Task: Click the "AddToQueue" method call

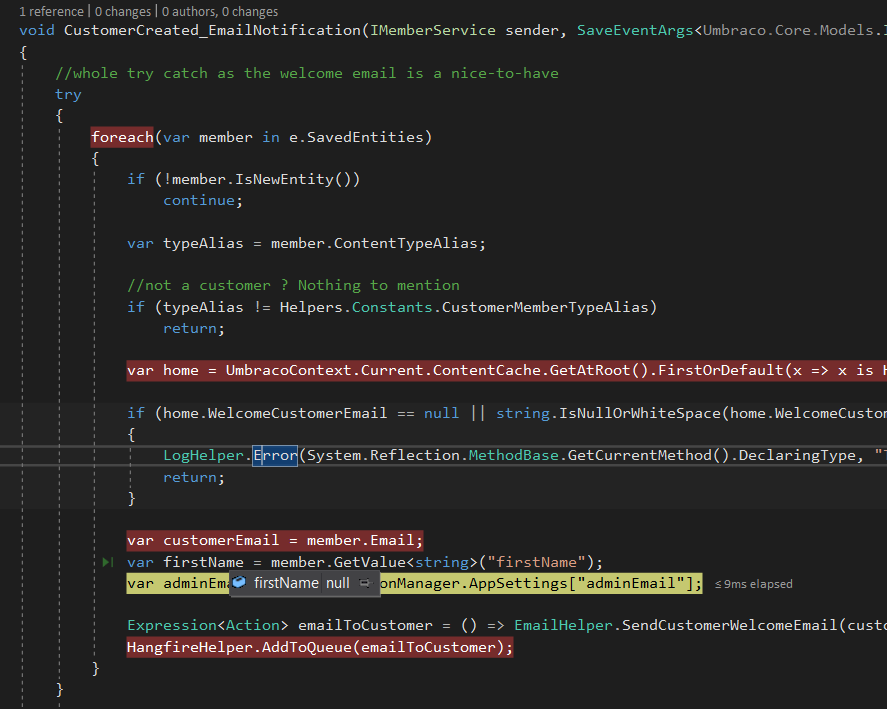Action: pyautogui.click(x=307, y=647)
